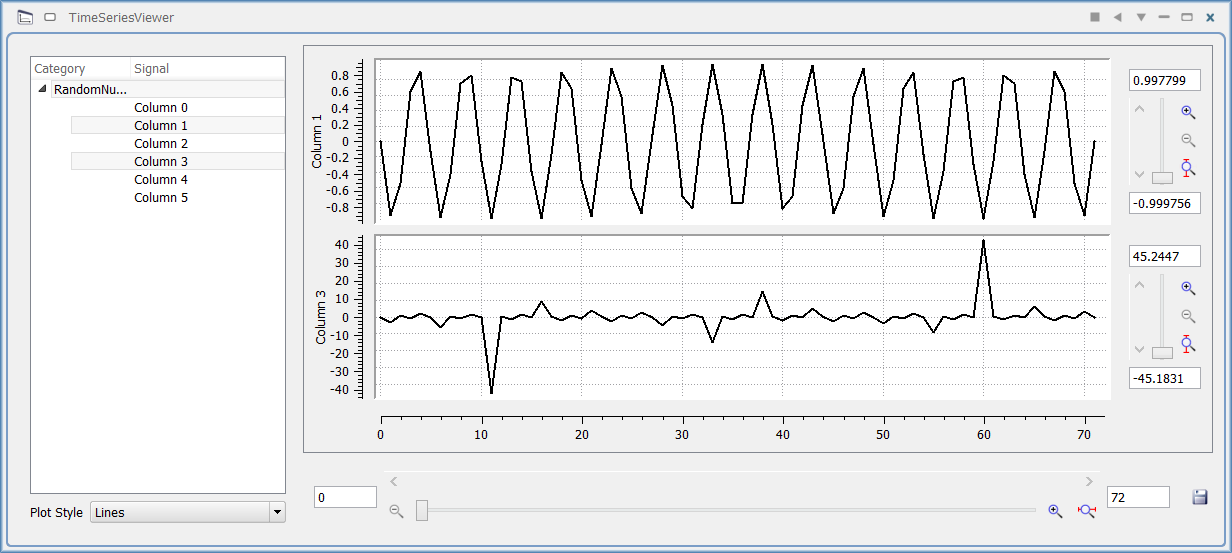Select Column 5 in the signal list
The height and width of the screenshot is (553, 1232).
click(160, 197)
